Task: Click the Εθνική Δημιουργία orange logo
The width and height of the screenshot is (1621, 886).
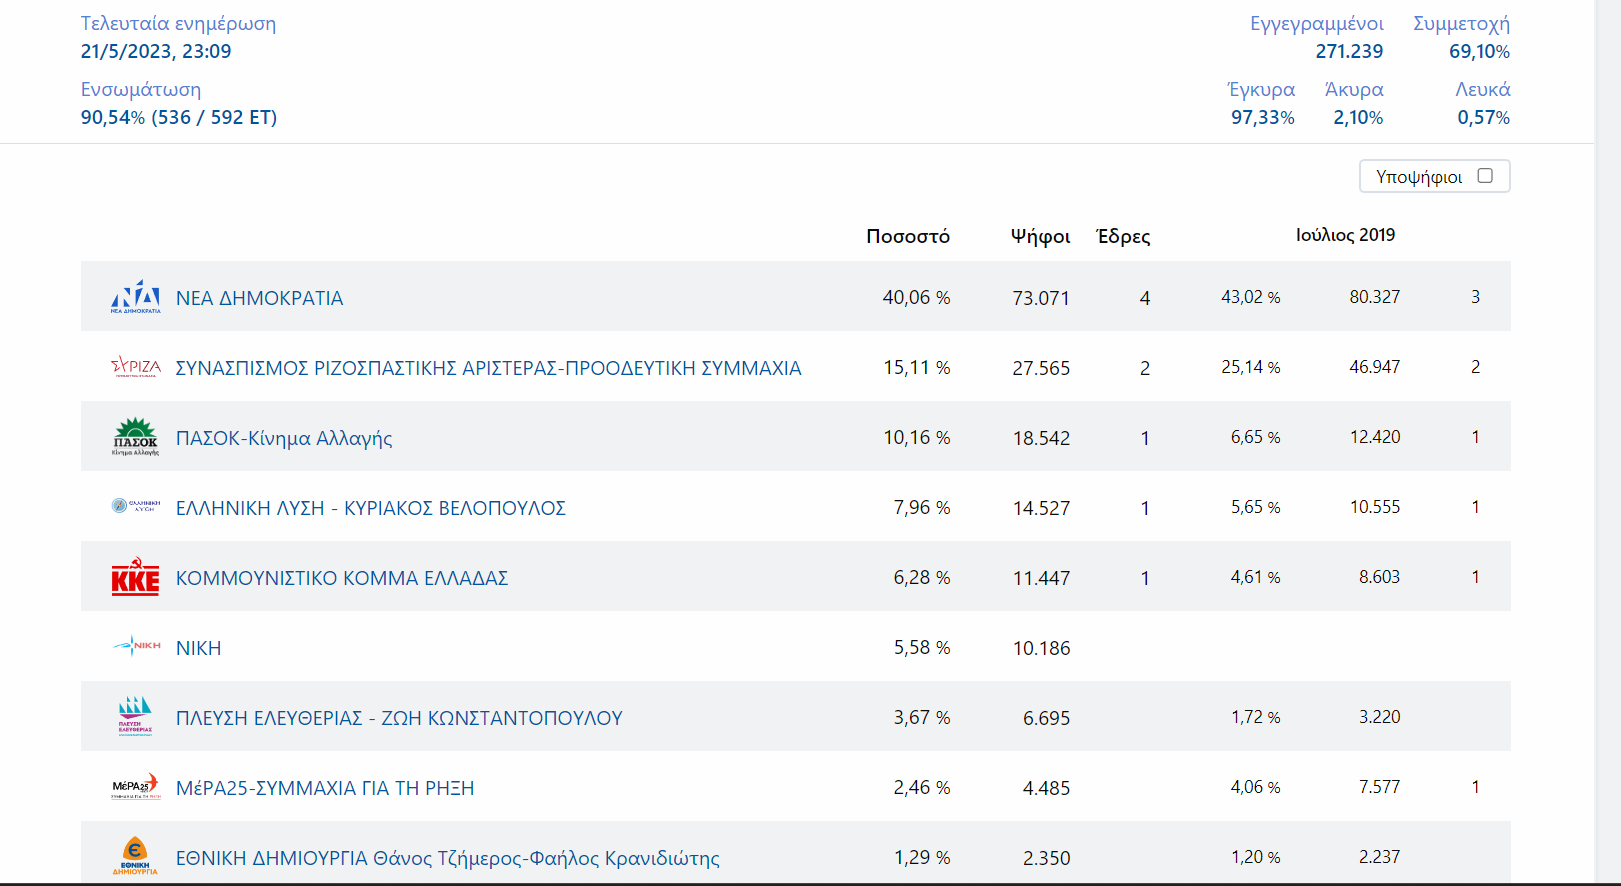Action: [135, 856]
